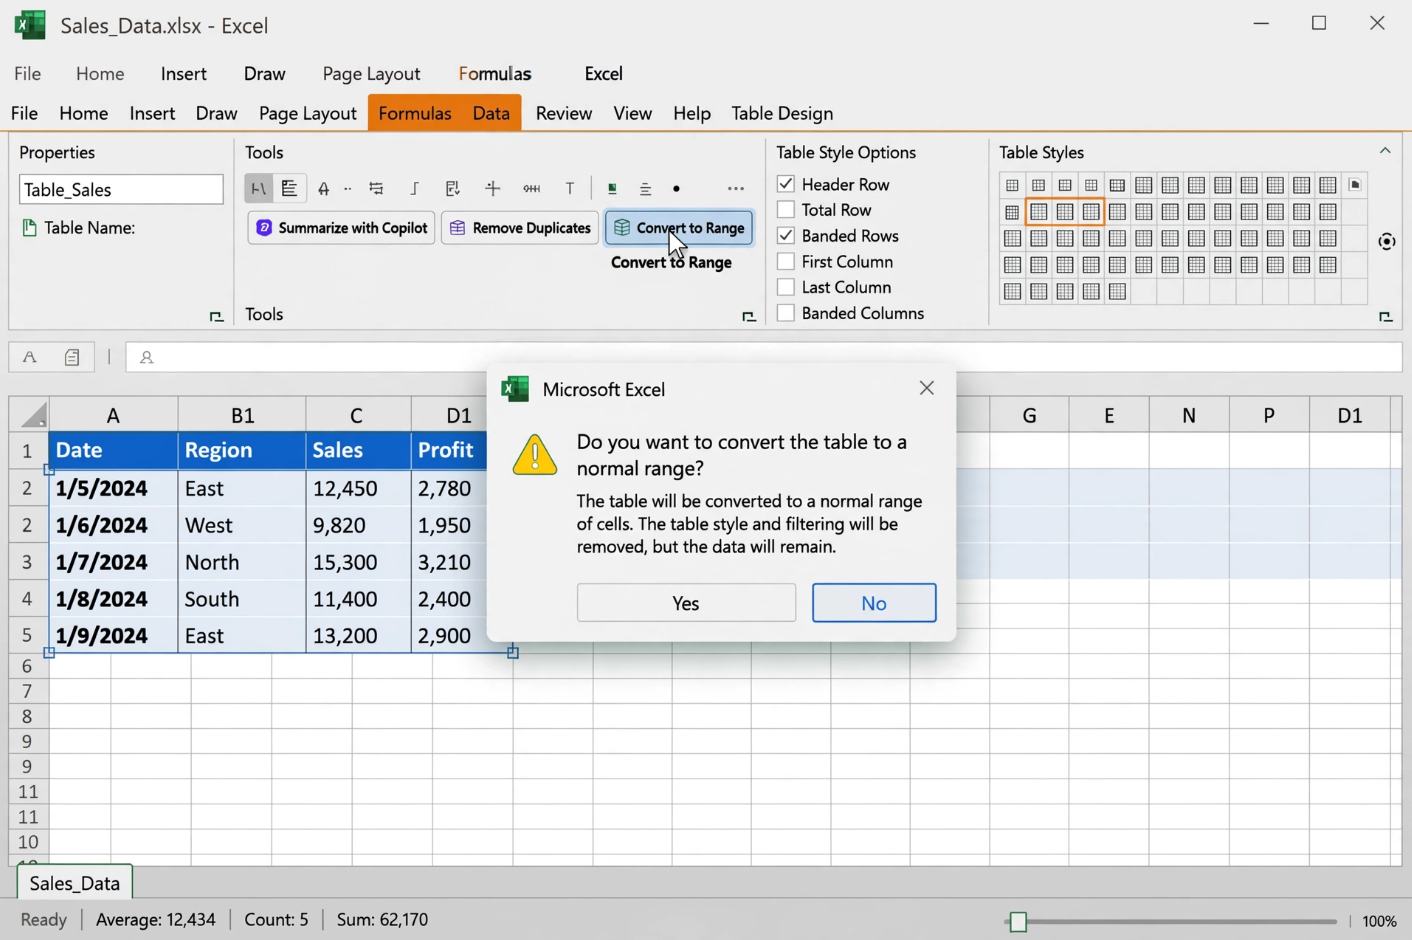1412x940 pixels.
Task: Click the plus-shaped icon in Tools row
Action: click(x=492, y=188)
